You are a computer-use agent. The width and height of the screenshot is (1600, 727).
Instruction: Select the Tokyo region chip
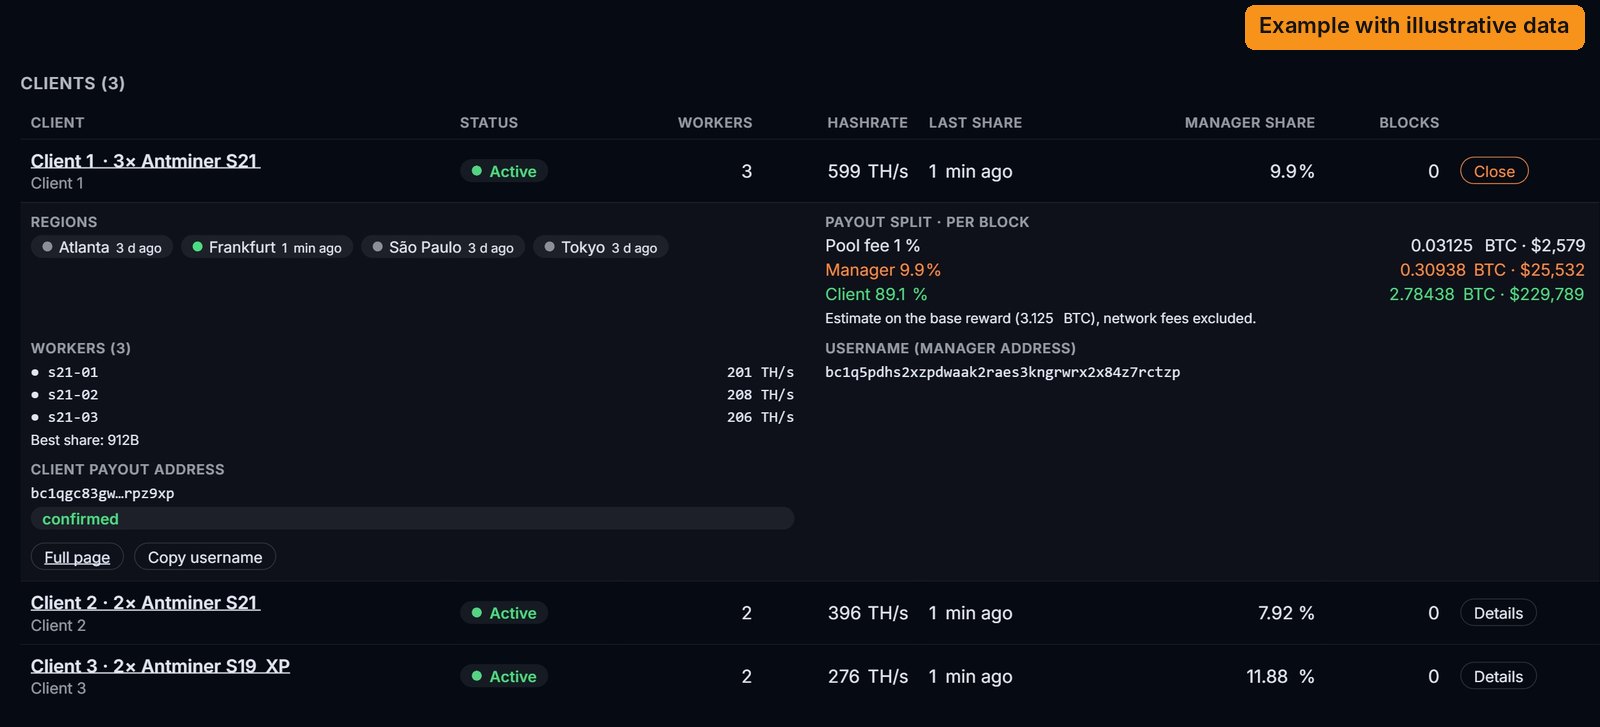click(601, 247)
